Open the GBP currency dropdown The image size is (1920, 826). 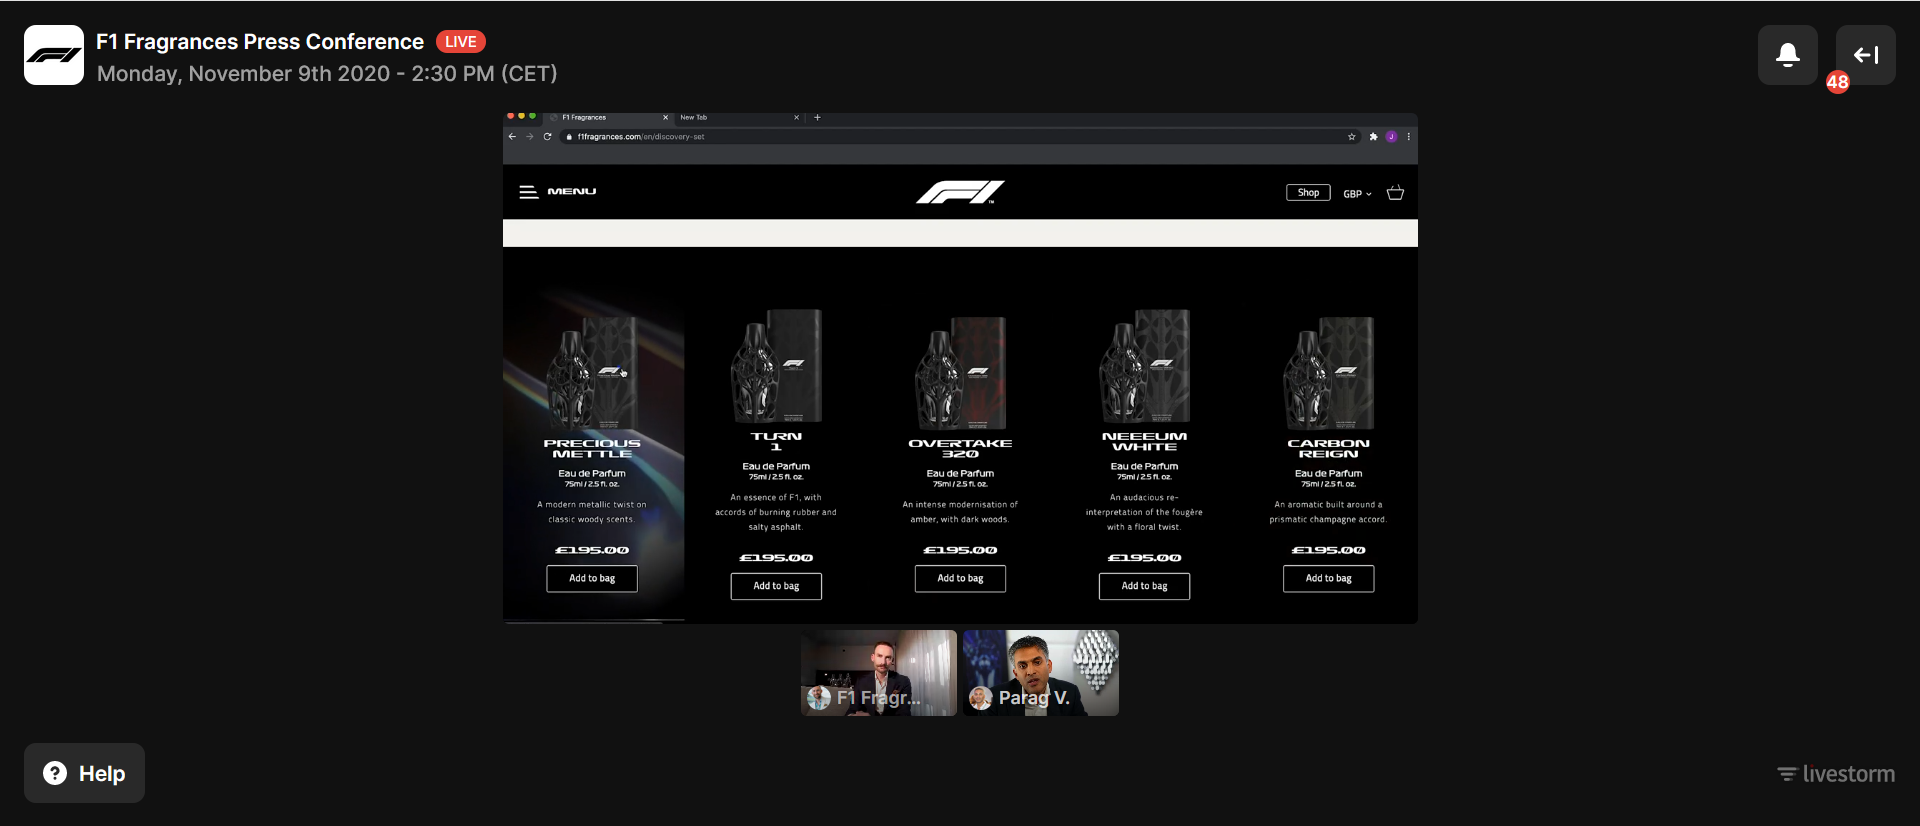[1357, 194]
